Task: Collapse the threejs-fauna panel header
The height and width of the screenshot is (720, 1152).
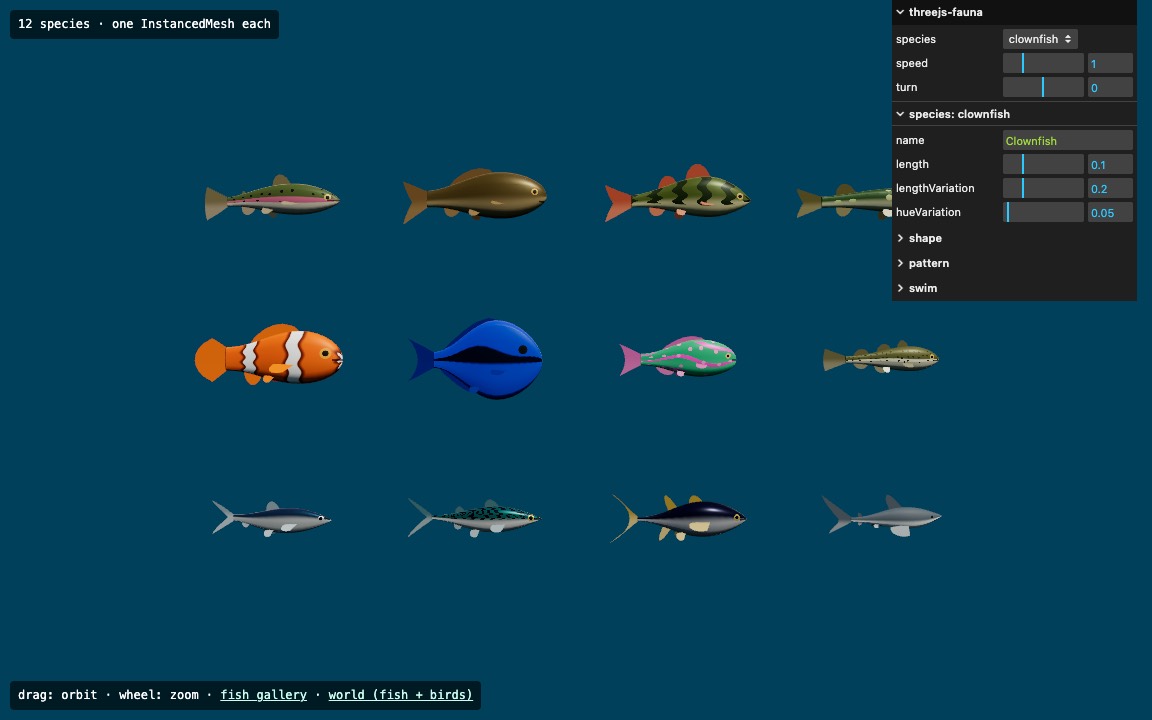Action: click(1014, 12)
